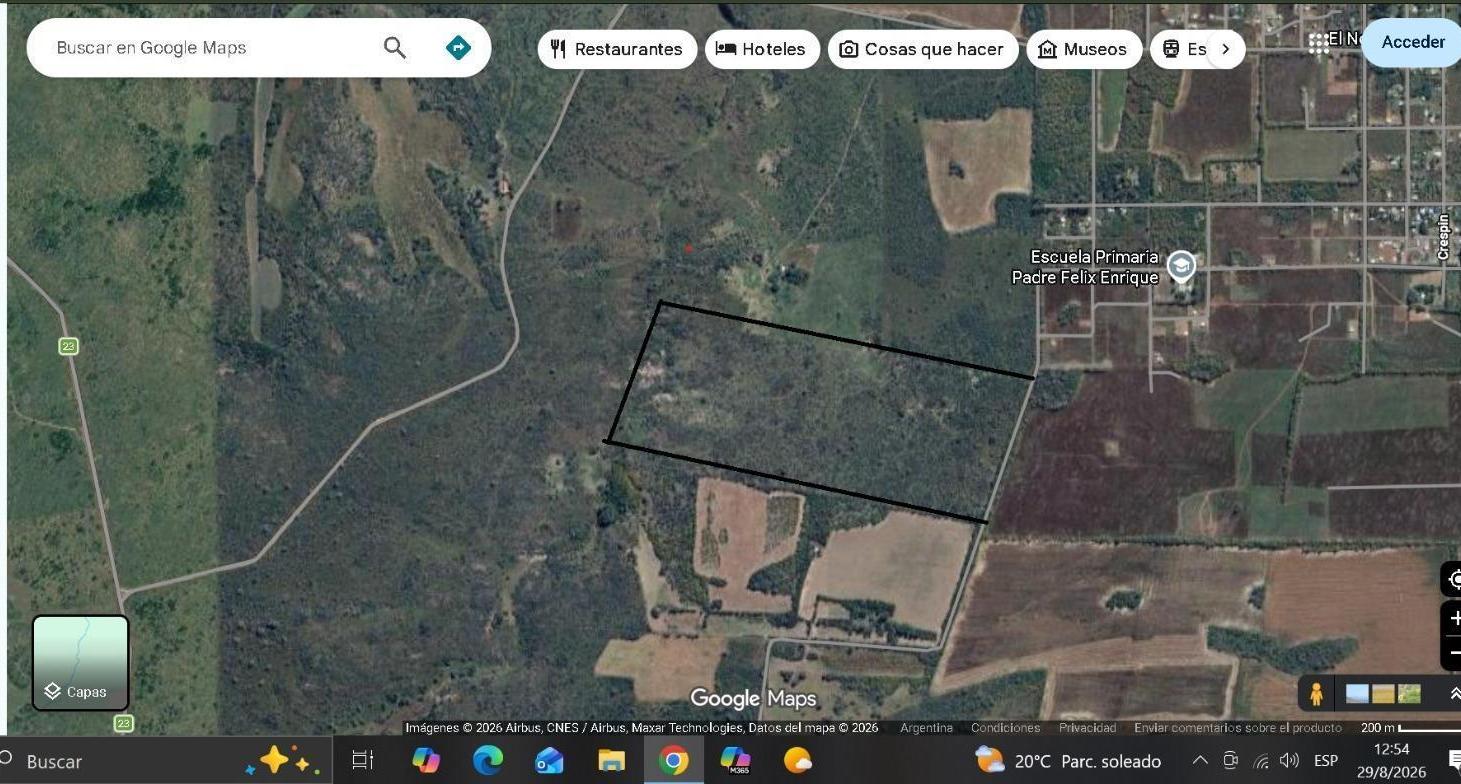Launch Copilot from the taskbar
Image resolution: width=1461 pixels, height=784 pixels.
click(426, 761)
